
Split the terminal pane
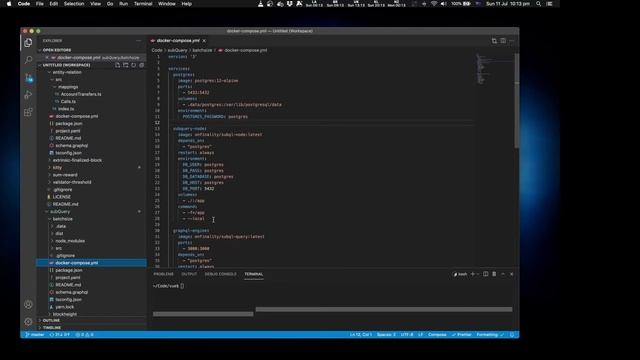coord(486,274)
